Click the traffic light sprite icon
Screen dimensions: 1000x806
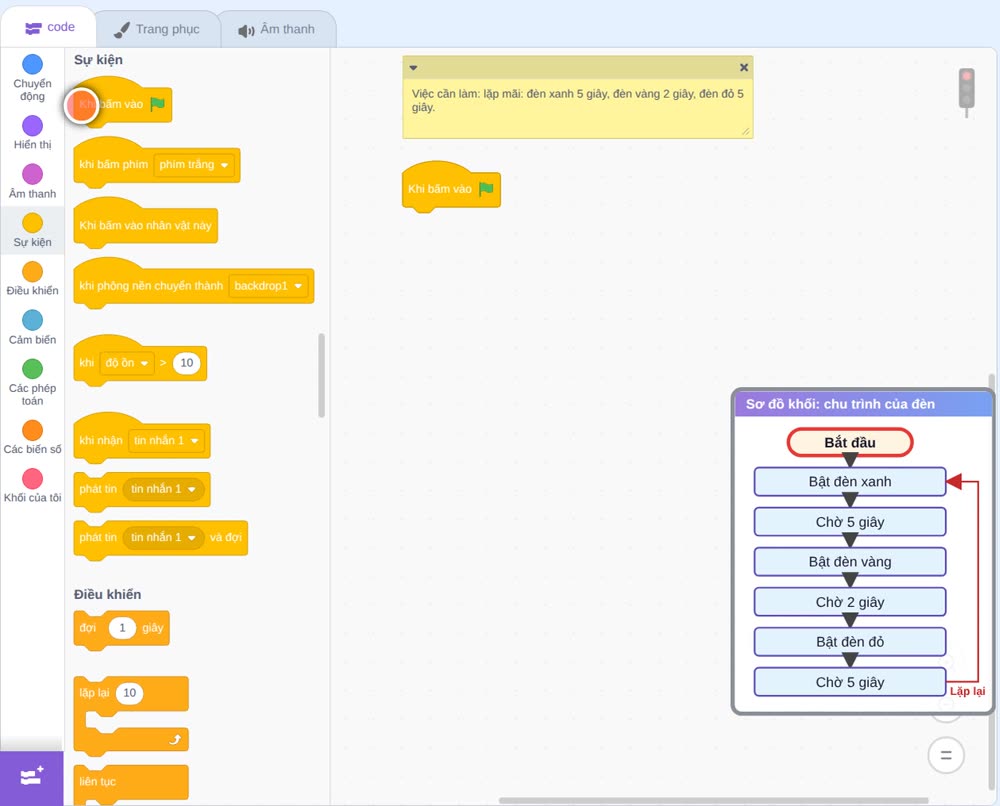pos(967,92)
